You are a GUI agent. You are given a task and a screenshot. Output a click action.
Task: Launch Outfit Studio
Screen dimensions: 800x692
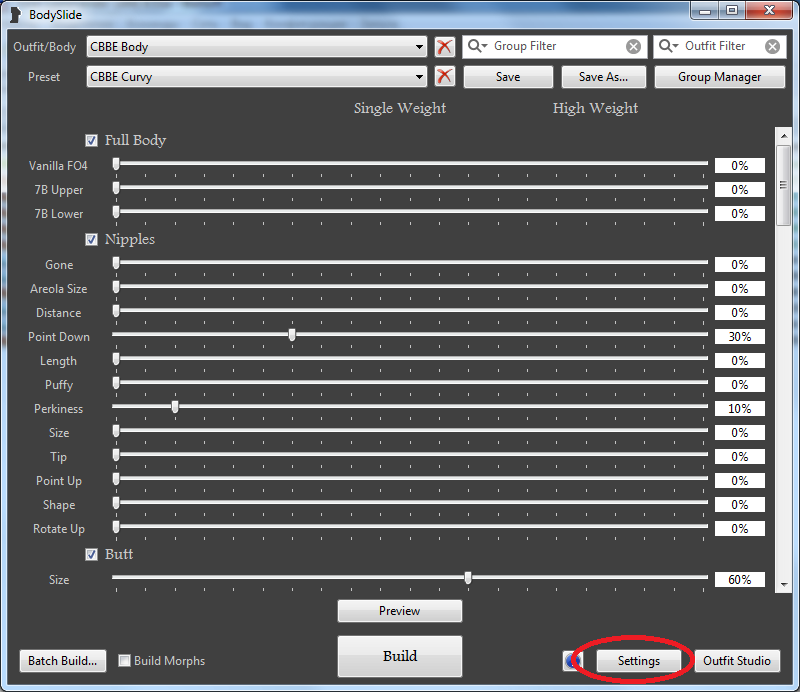click(737, 661)
